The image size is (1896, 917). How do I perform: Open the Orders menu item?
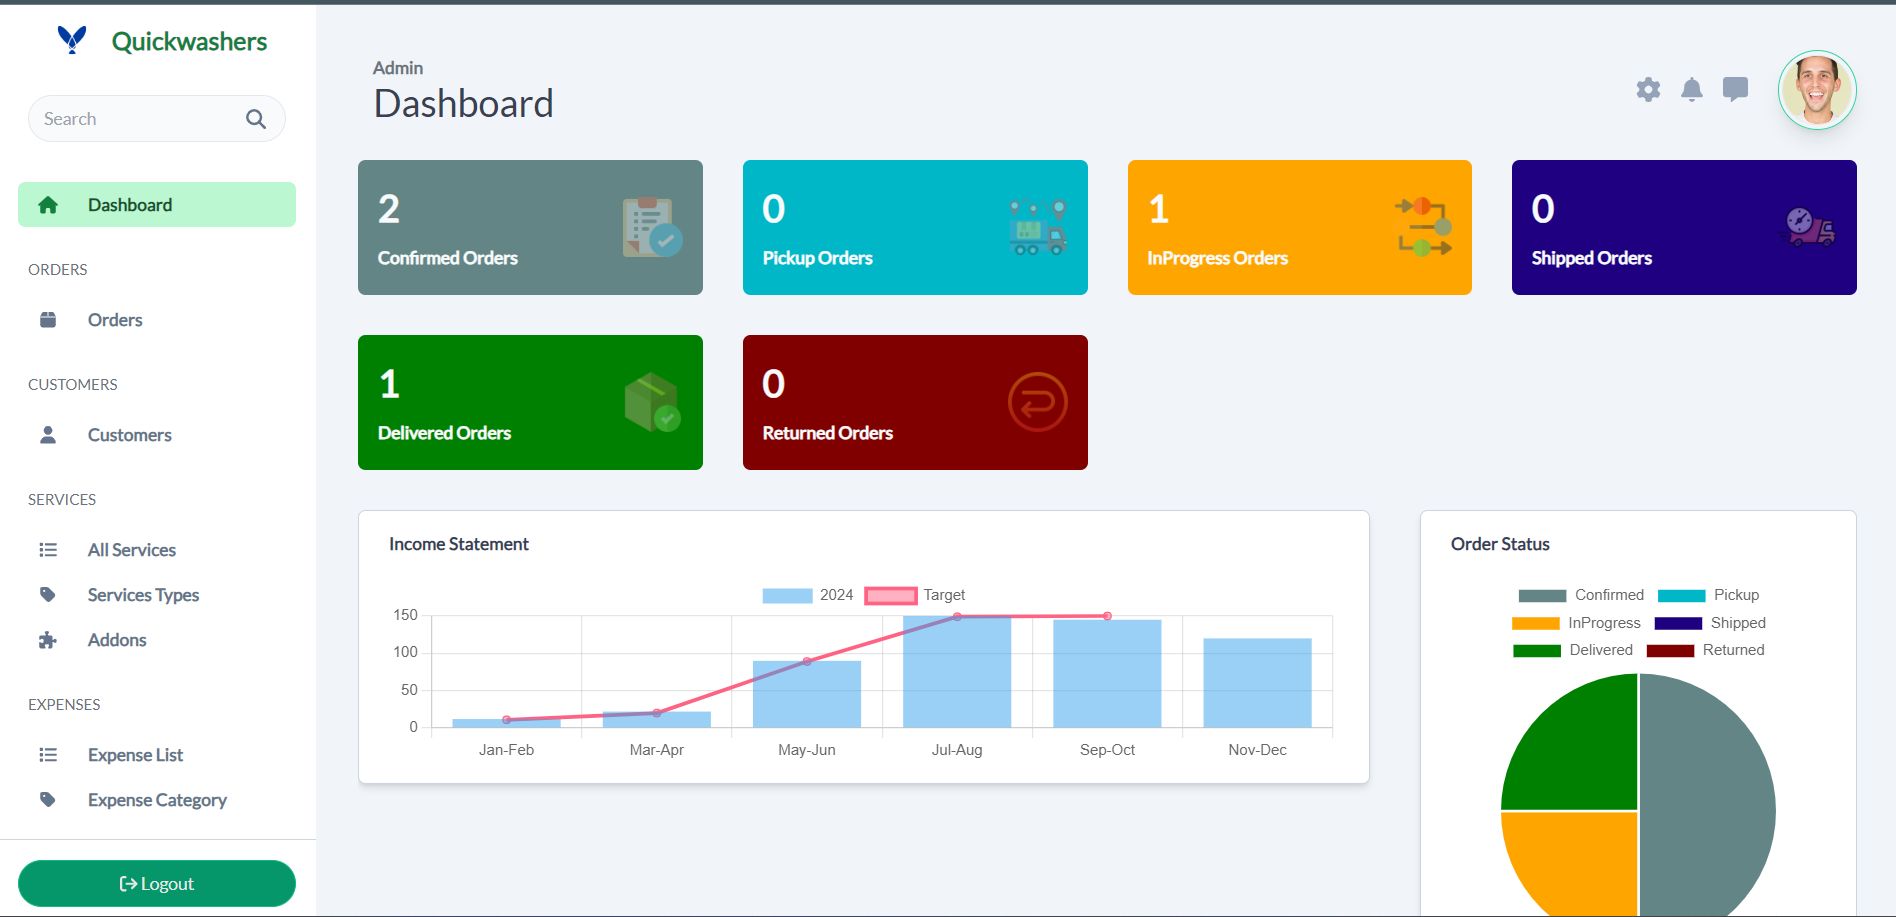[115, 320]
